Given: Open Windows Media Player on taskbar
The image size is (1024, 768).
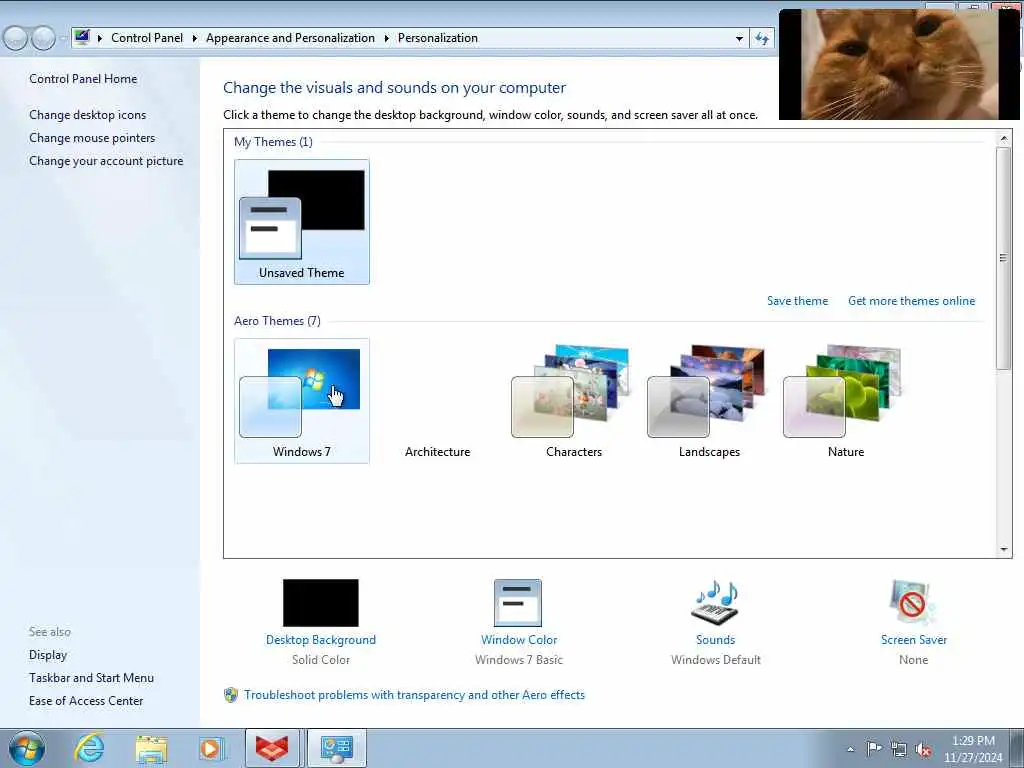Looking at the screenshot, I should (211, 749).
